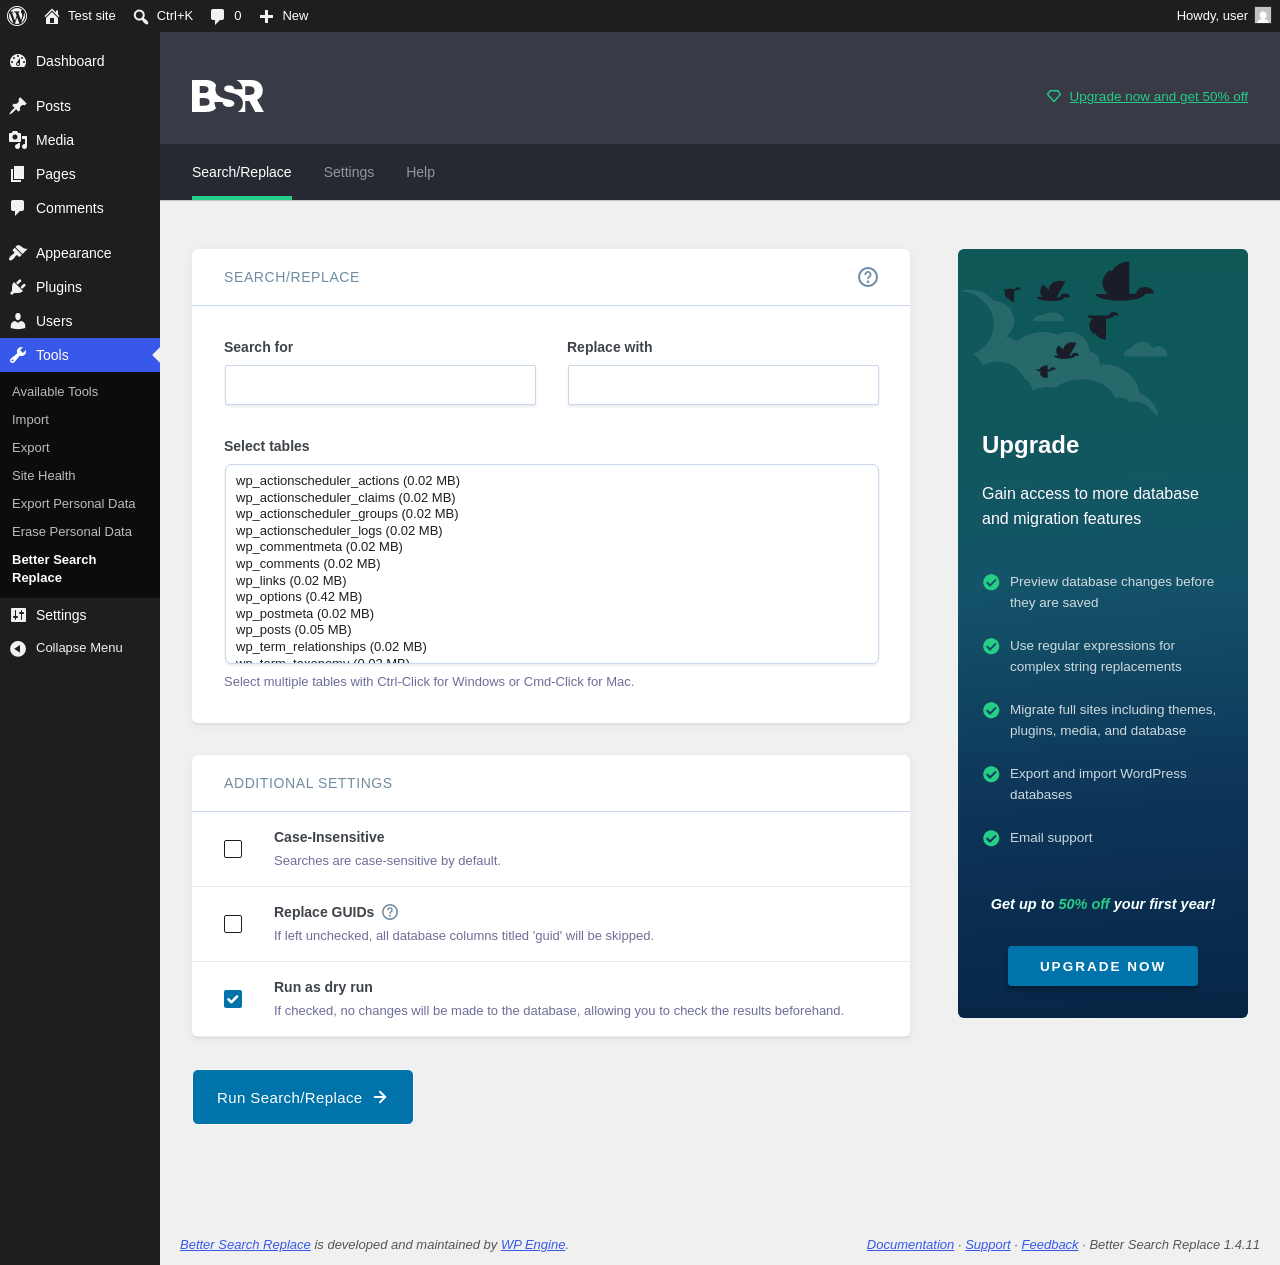The width and height of the screenshot is (1280, 1265).
Task: Select wp_actionscheduler_claims table
Action: [552, 498]
